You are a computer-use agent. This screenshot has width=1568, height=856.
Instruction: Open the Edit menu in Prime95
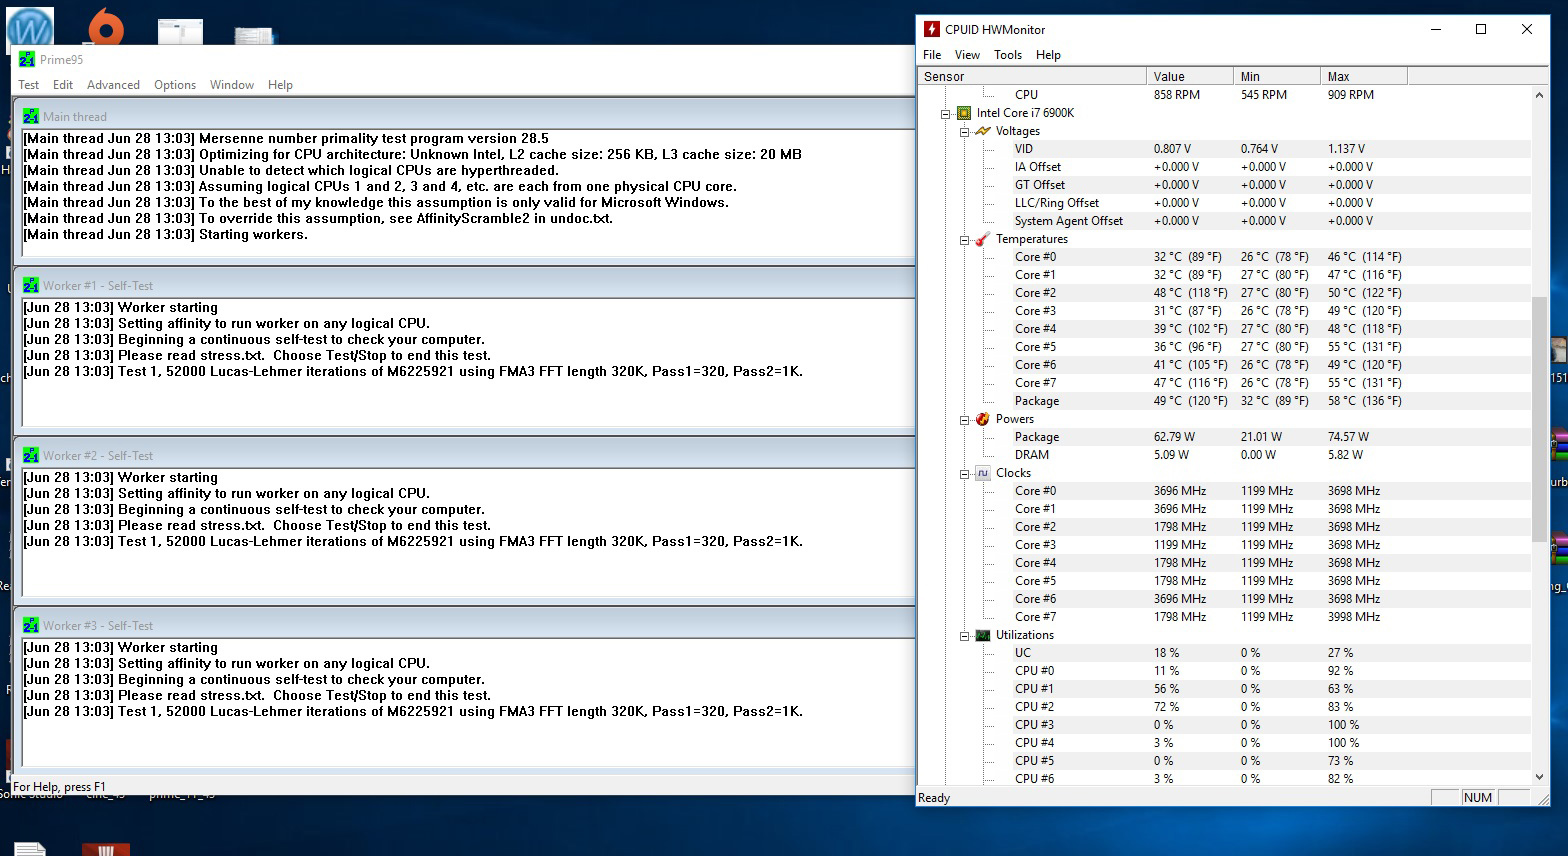point(63,85)
